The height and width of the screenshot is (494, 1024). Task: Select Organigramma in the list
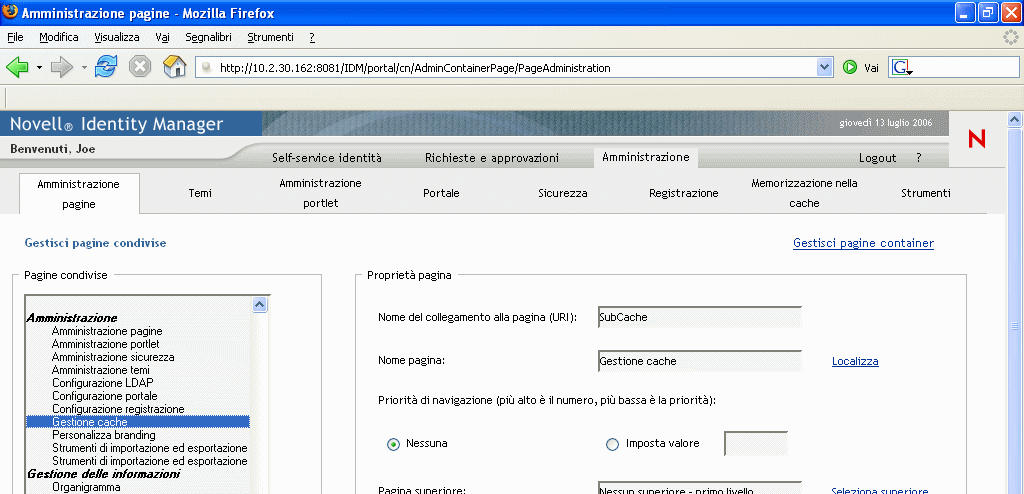pos(86,487)
